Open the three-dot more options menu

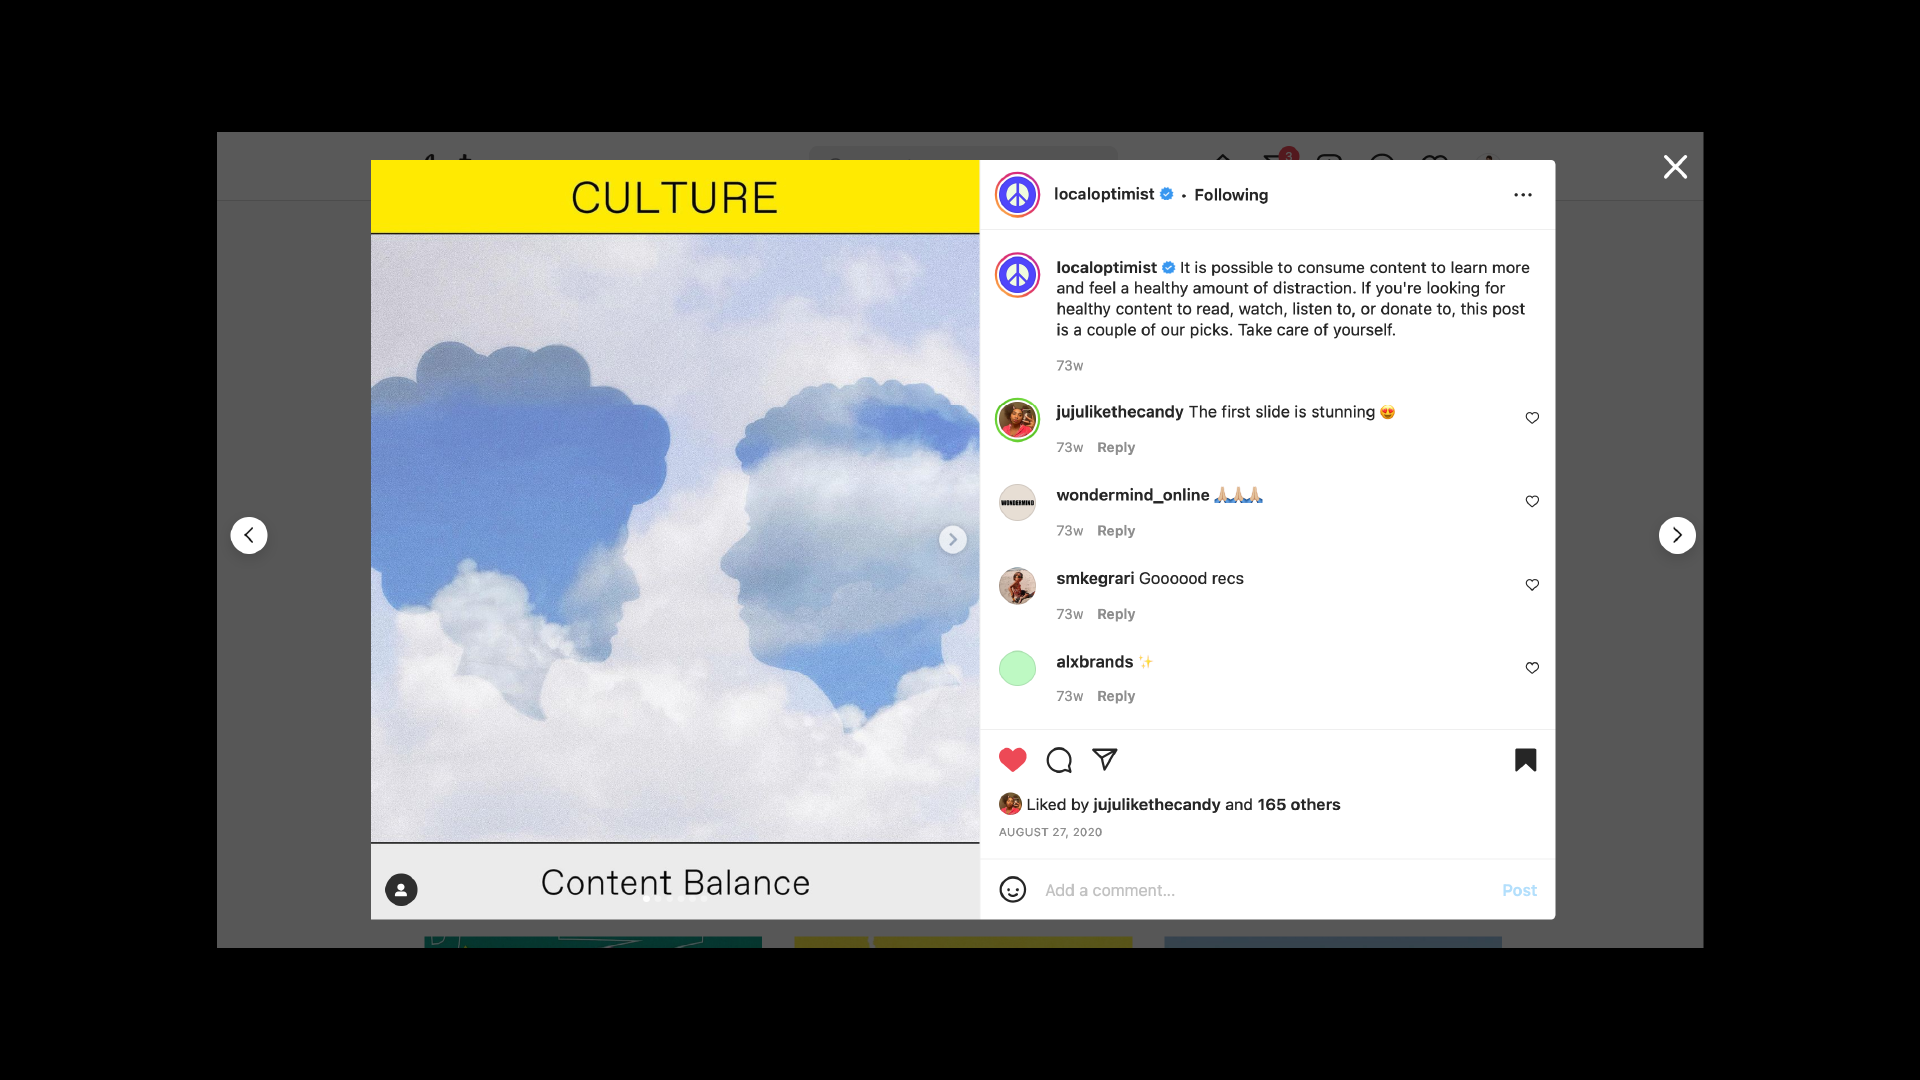1522,195
